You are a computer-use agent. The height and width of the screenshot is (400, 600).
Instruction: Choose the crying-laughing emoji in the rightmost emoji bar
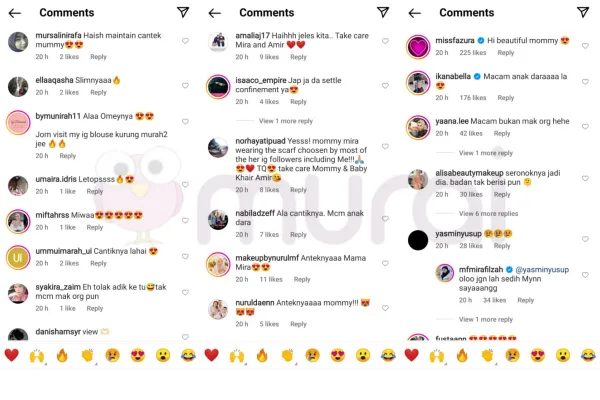(x=588, y=355)
